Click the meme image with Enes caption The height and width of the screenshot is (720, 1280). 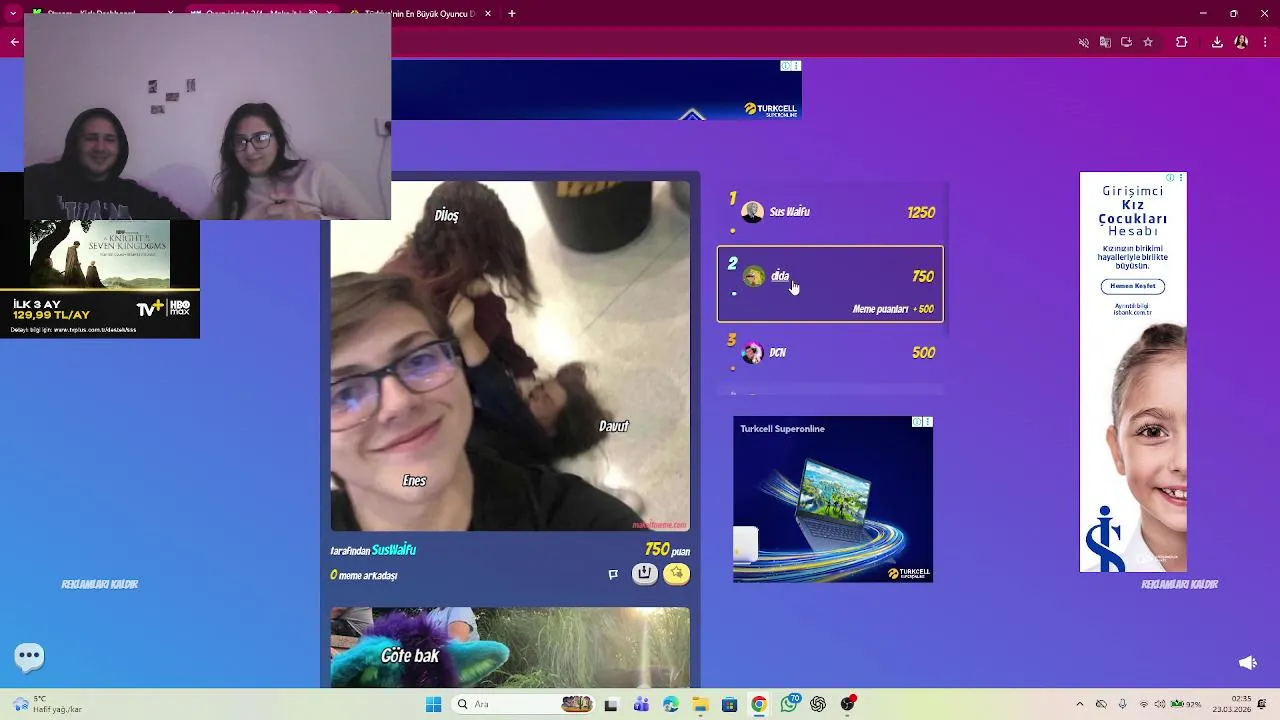pyautogui.click(x=510, y=356)
